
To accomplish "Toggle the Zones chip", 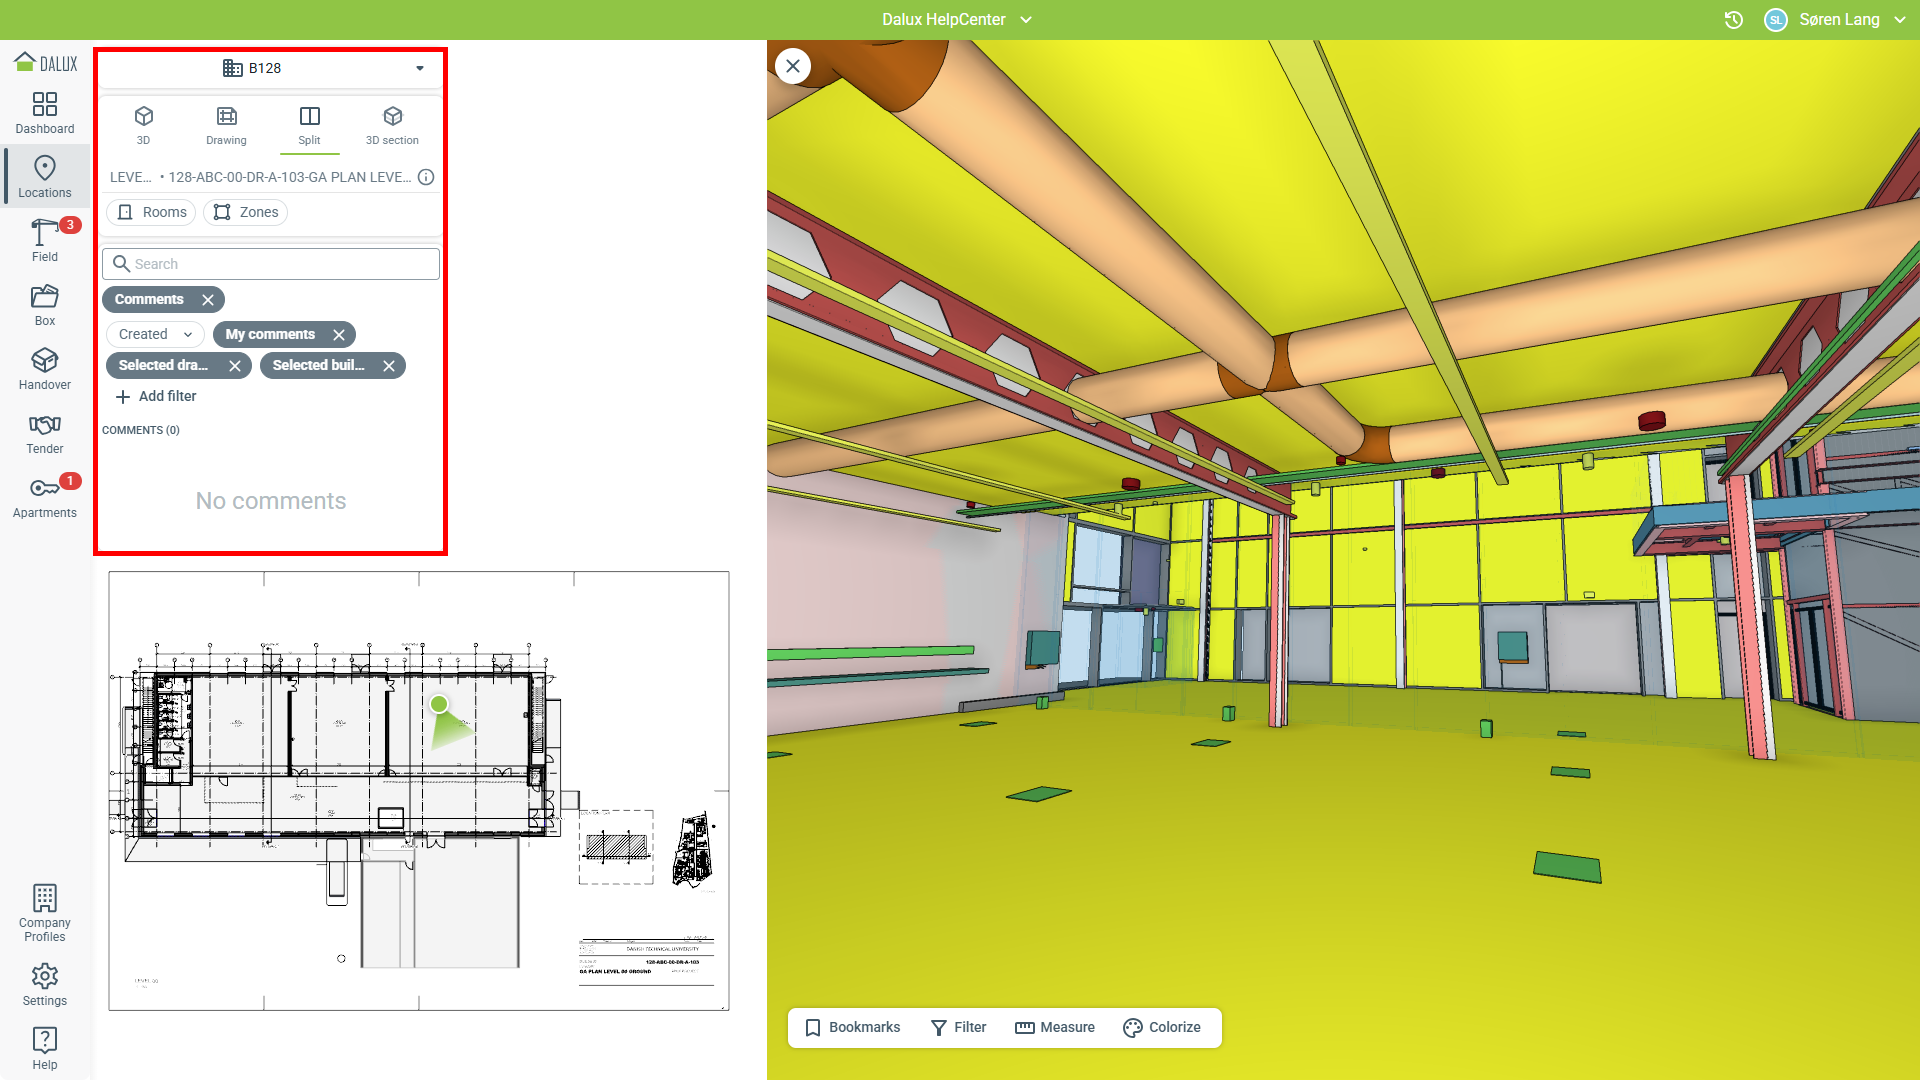I will click(x=246, y=212).
